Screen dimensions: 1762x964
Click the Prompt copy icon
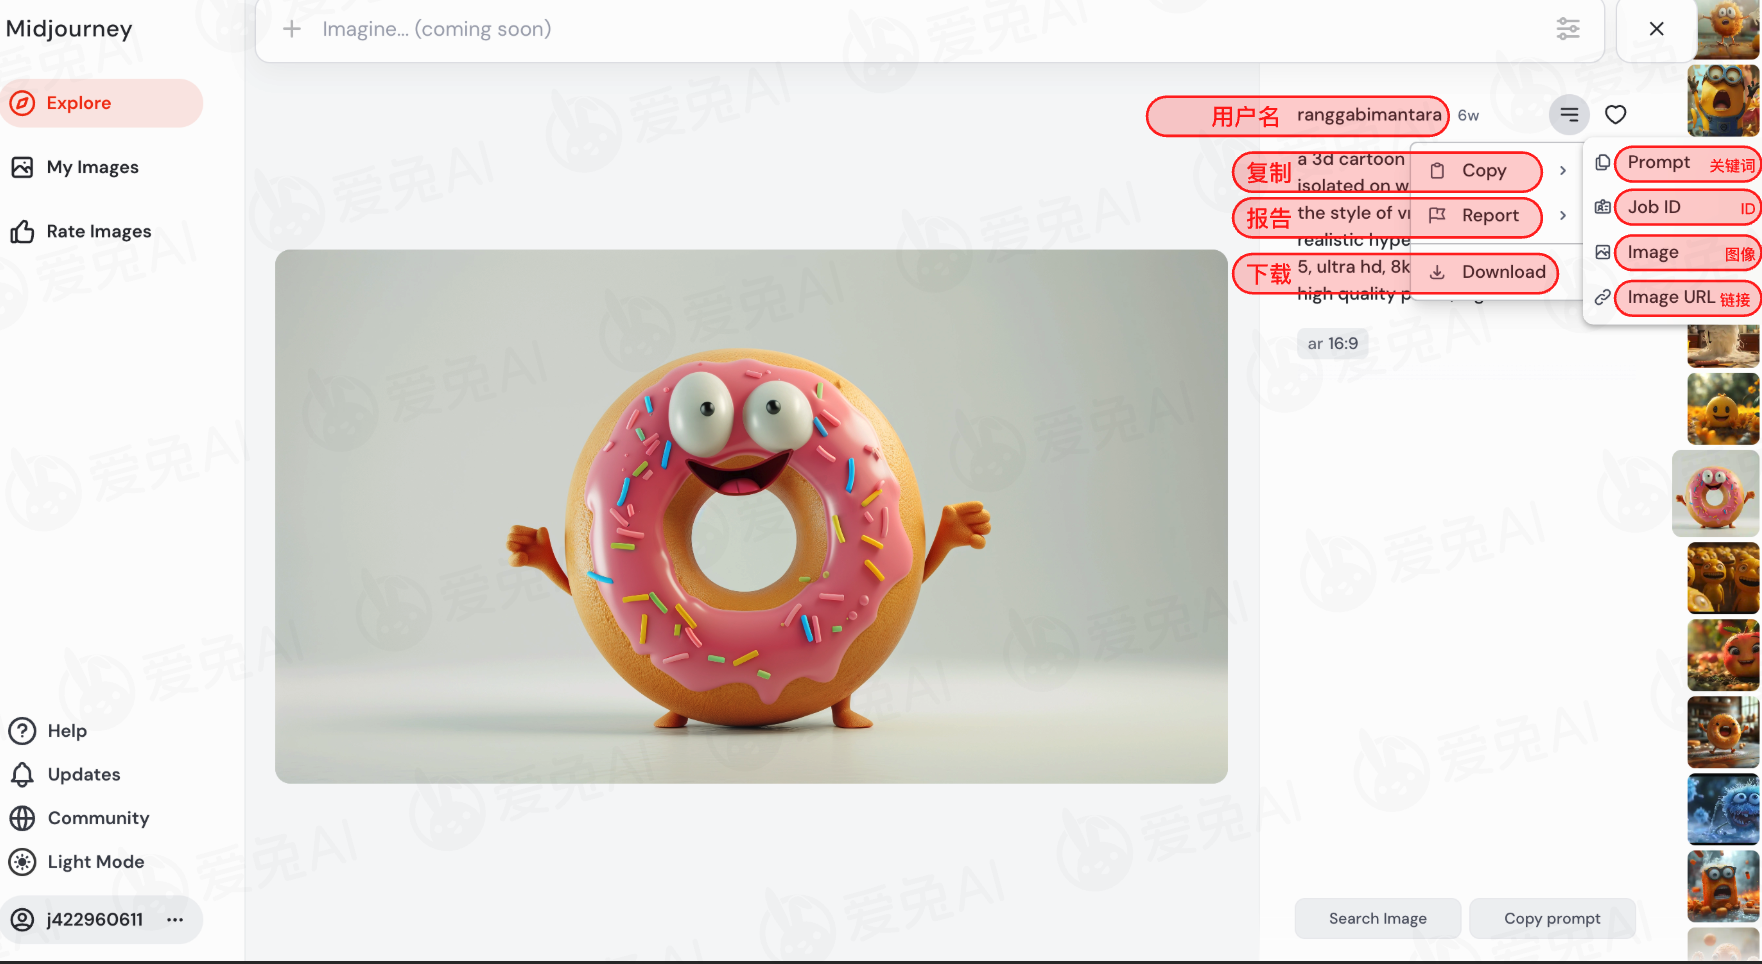pos(1602,162)
